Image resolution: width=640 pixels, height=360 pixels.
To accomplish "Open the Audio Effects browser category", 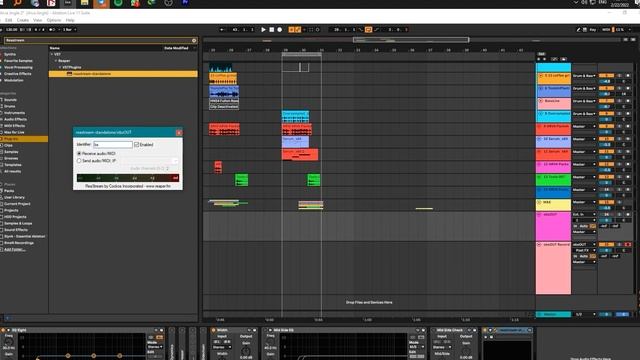I will coord(15,119).
